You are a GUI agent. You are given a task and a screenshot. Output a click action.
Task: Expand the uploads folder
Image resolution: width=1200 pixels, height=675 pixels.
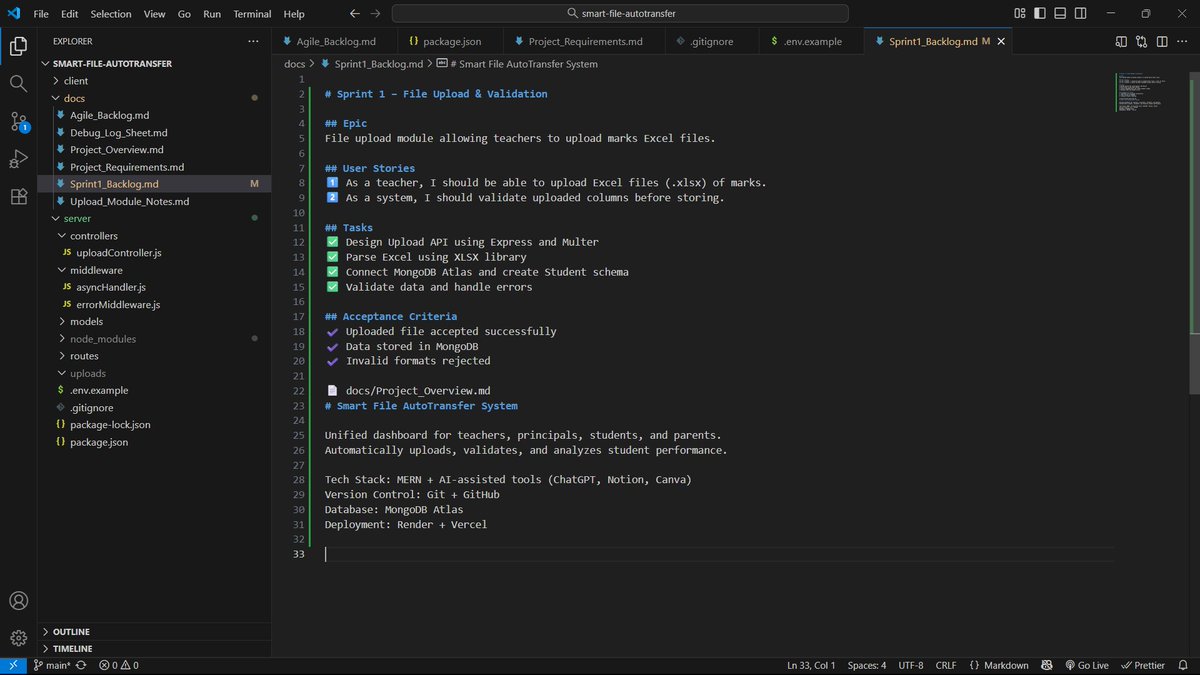coord(154,373)
